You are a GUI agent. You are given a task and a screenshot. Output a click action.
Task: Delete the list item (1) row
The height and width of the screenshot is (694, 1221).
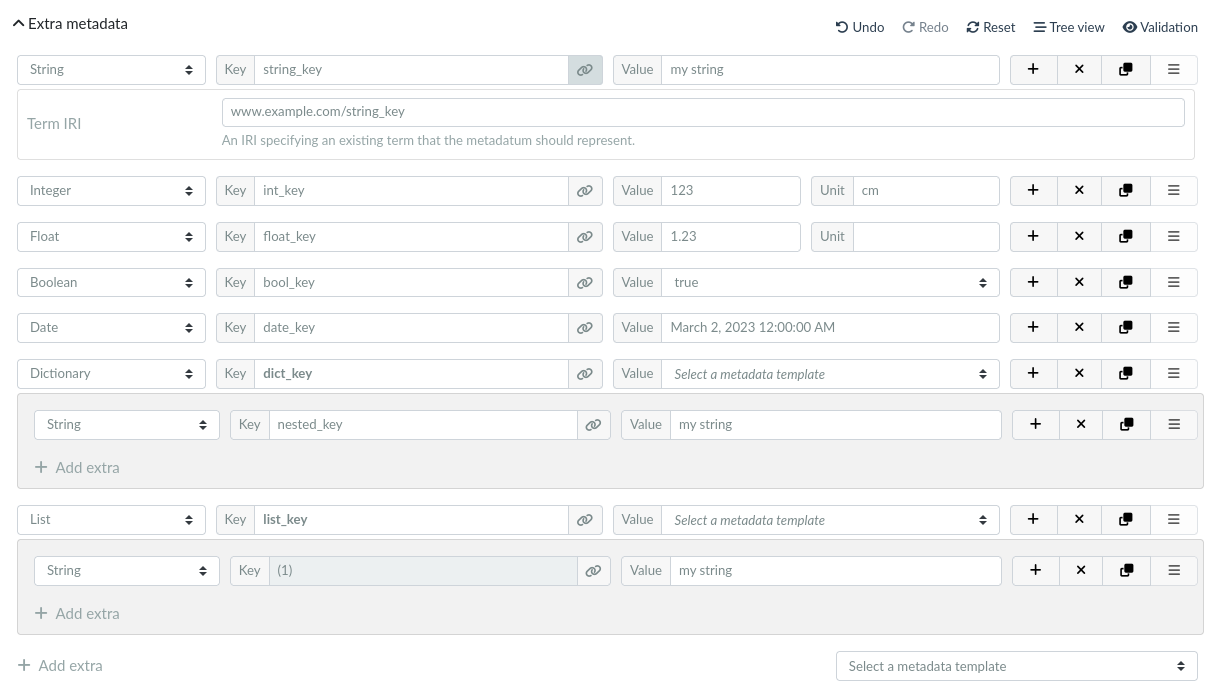(1081, 570)
